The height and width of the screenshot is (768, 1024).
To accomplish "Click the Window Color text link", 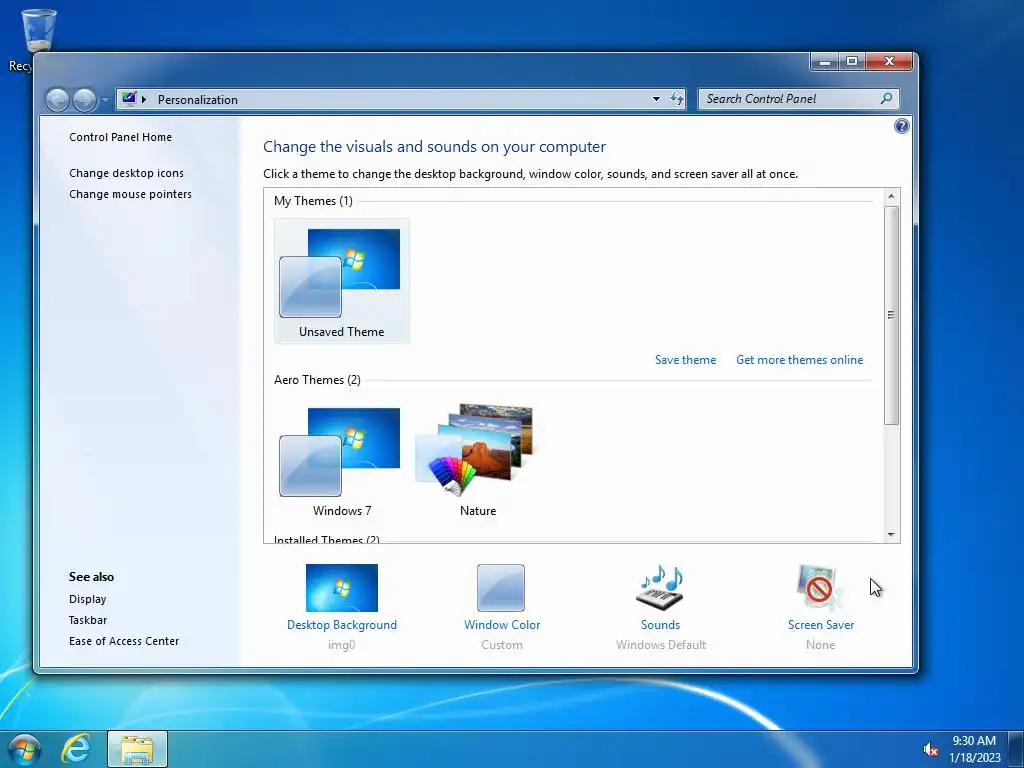I will tap(502, 625).
